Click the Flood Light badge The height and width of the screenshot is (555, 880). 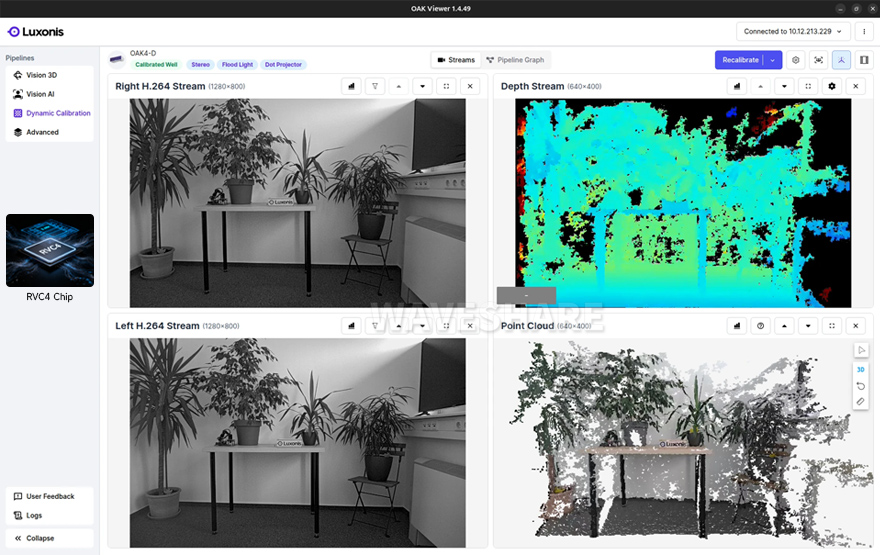237,65
